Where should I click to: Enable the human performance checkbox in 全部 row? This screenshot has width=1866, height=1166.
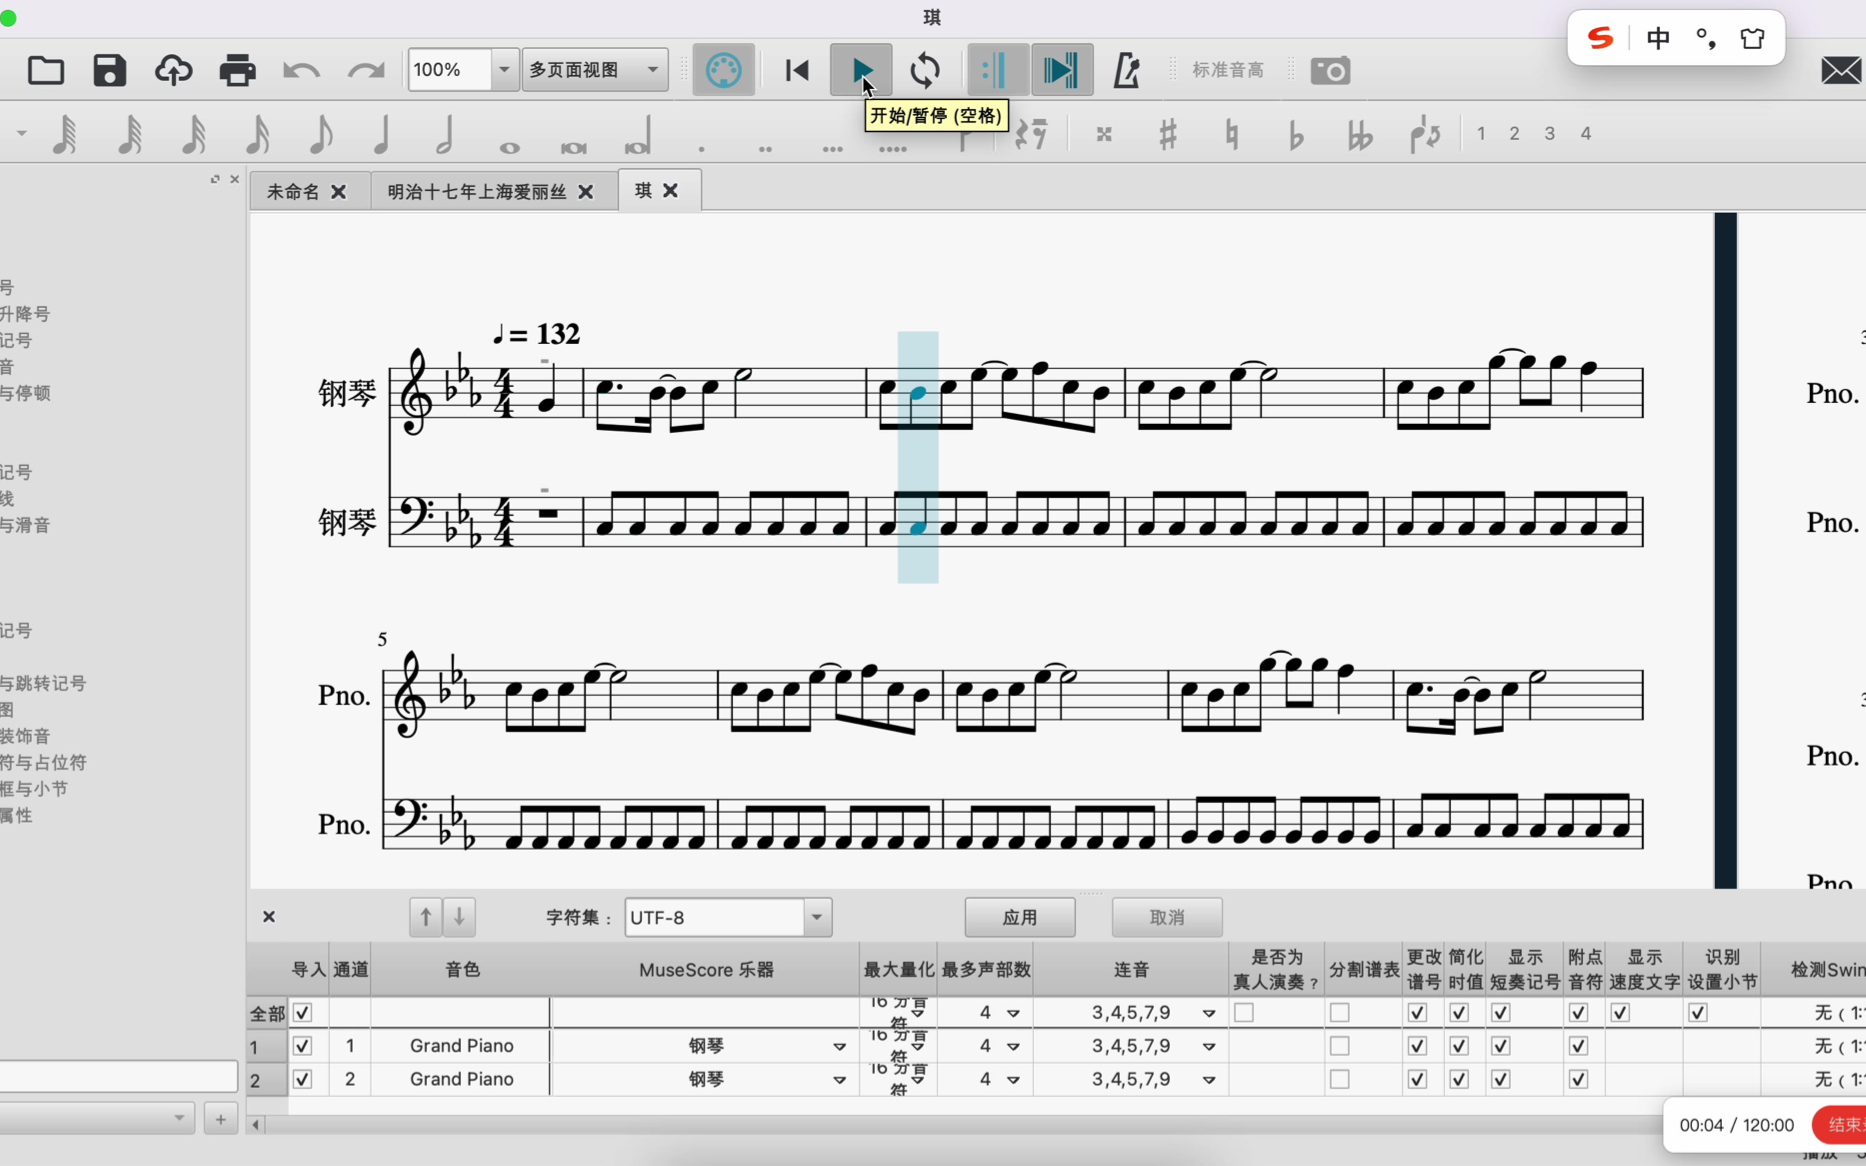point(1243,1013)
